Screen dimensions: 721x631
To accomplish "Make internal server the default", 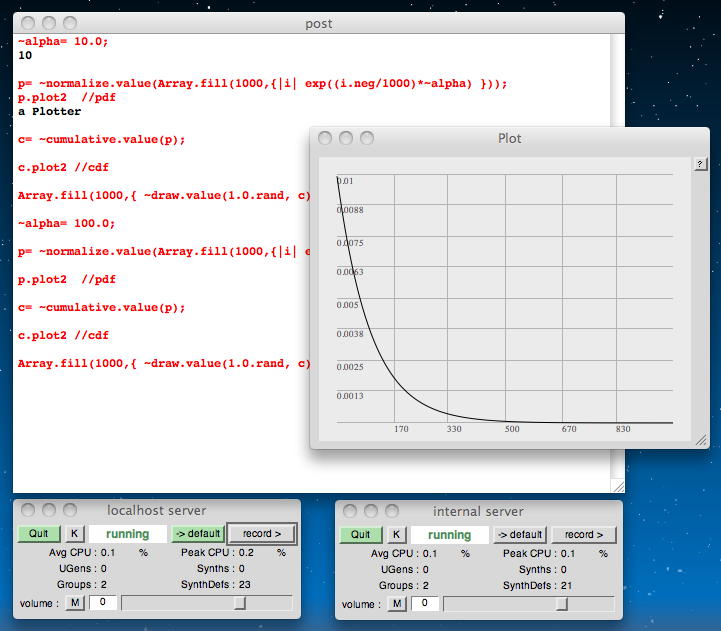I will [519, 535].
